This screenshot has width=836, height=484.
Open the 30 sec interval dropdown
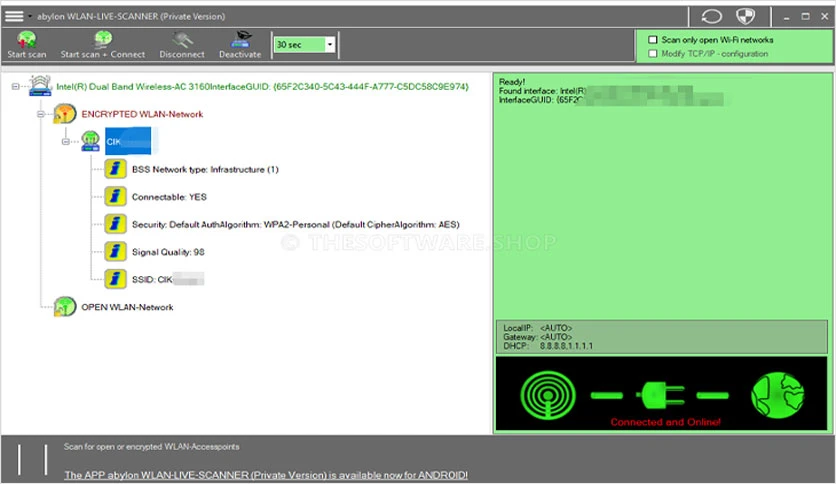(x=329, y=45)
